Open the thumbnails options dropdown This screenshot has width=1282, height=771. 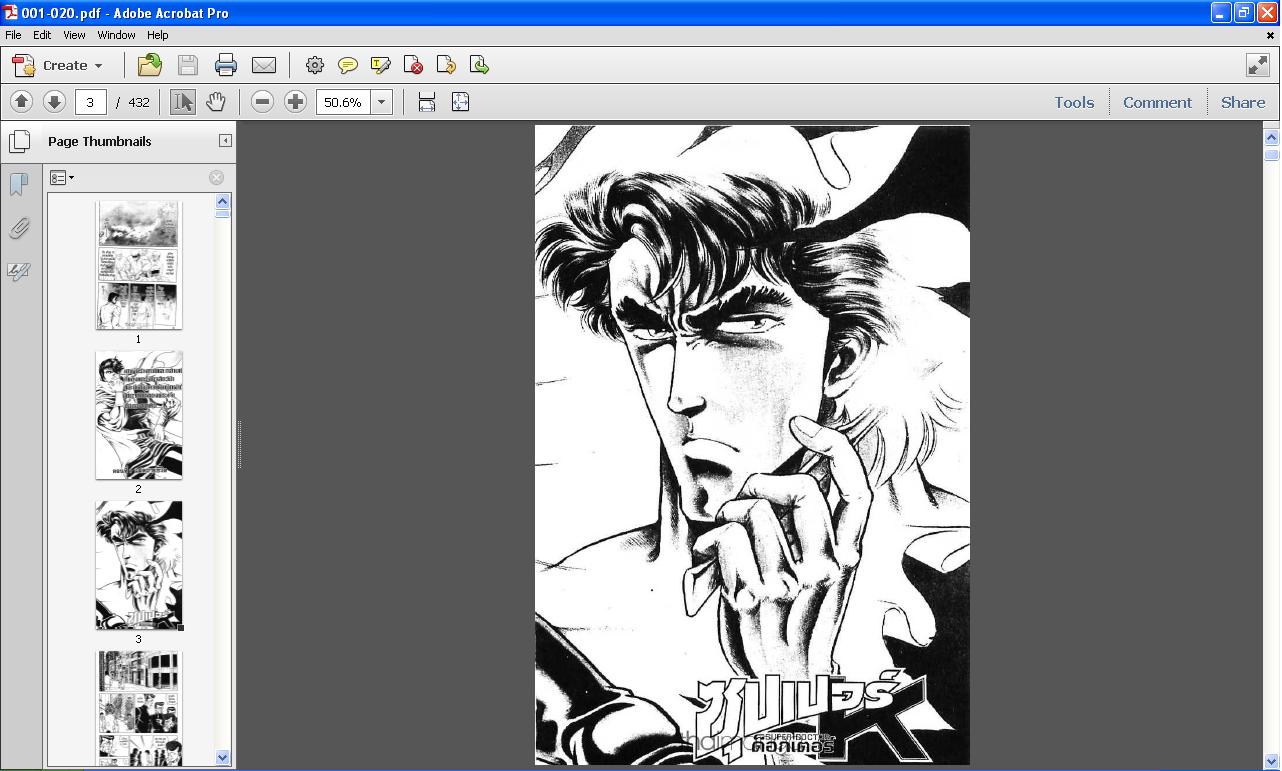[x=62, y=178]
